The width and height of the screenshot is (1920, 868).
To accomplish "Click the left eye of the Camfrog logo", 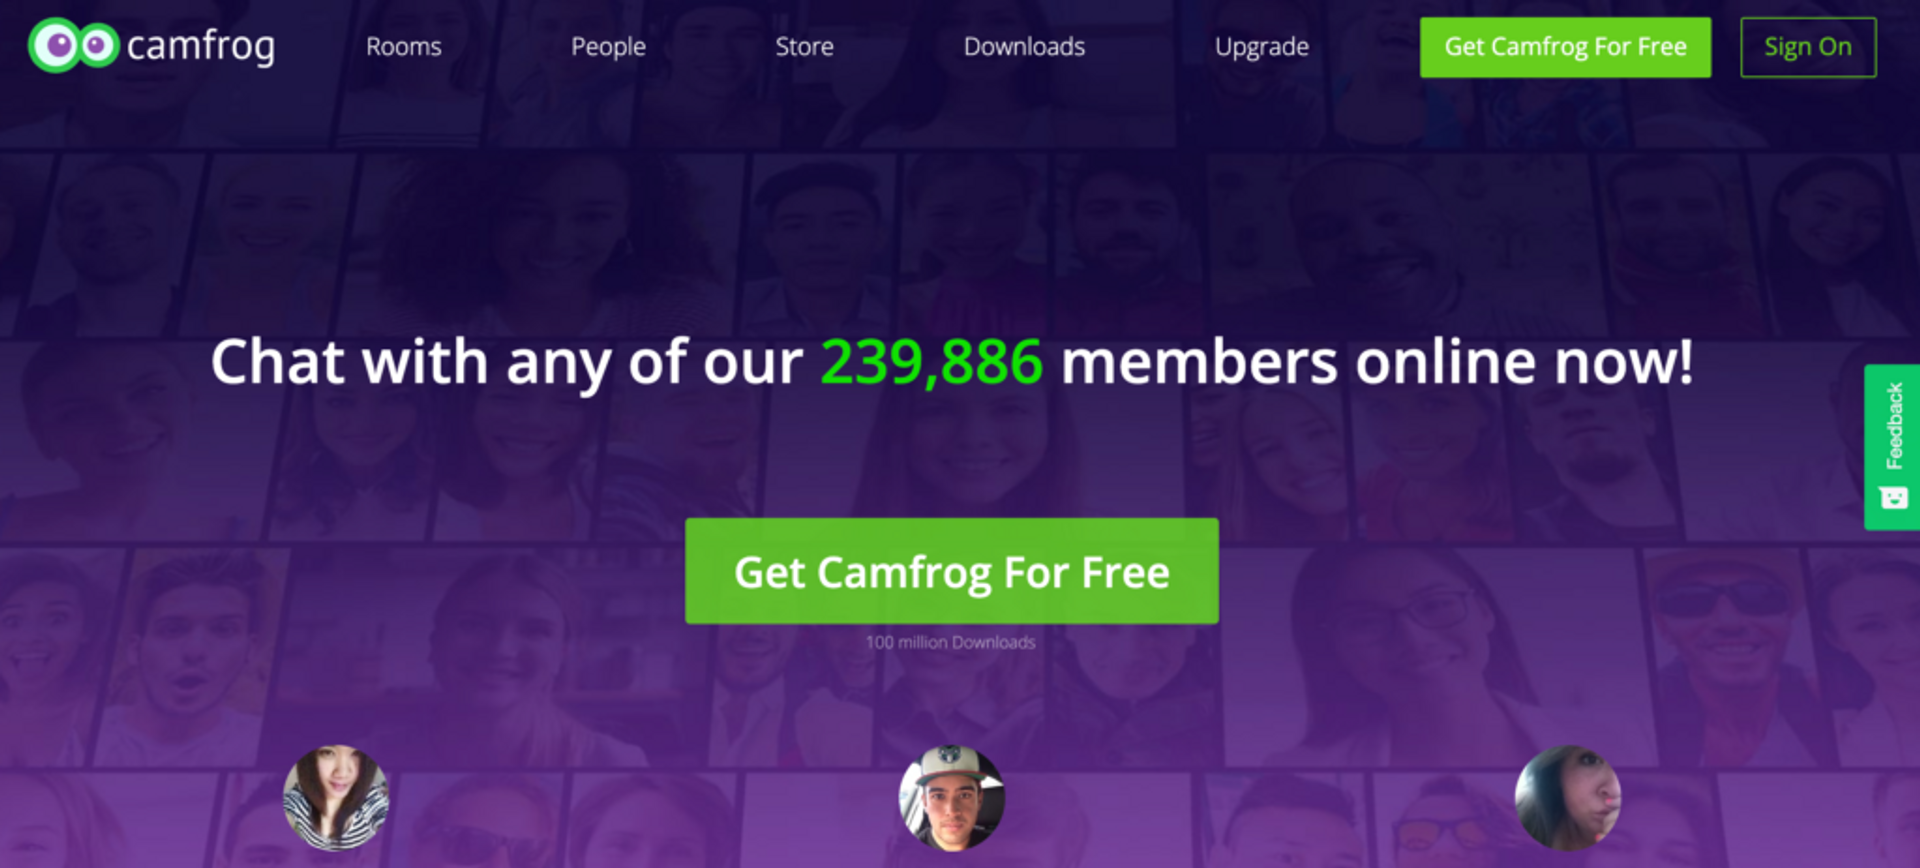I will tap(56, 45).
